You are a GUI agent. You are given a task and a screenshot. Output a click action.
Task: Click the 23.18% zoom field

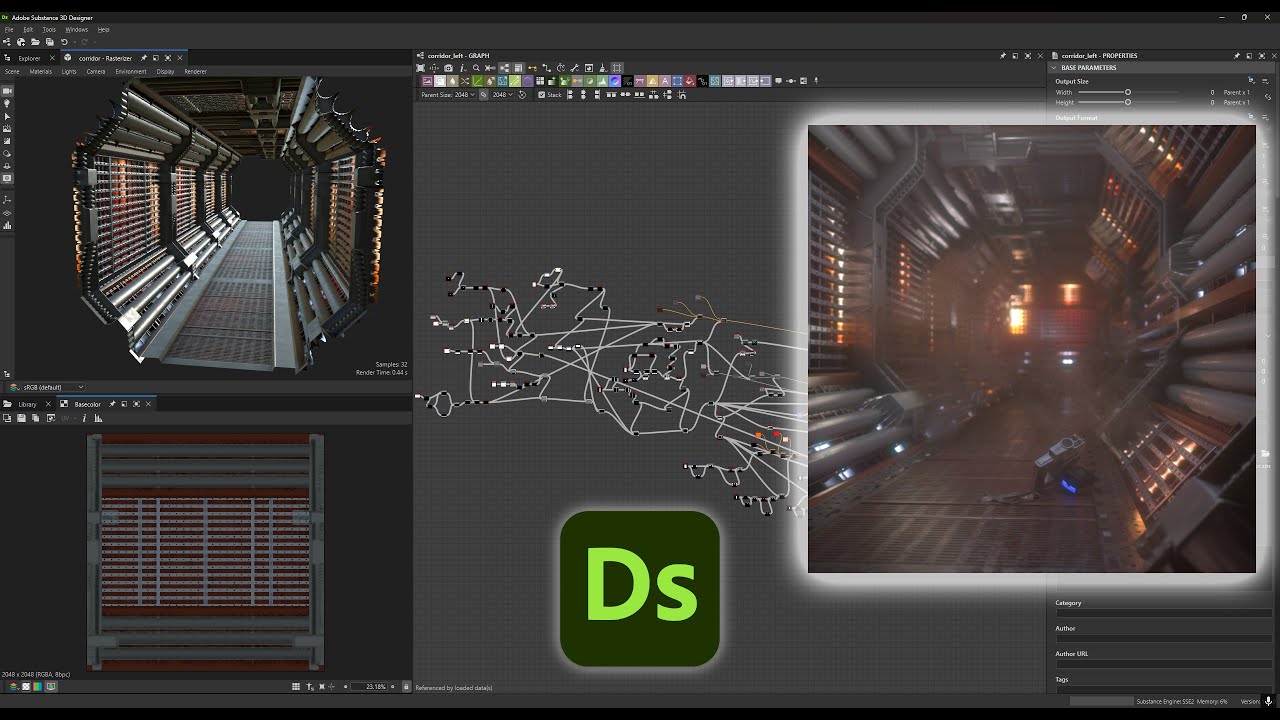[x=369, y=687]
